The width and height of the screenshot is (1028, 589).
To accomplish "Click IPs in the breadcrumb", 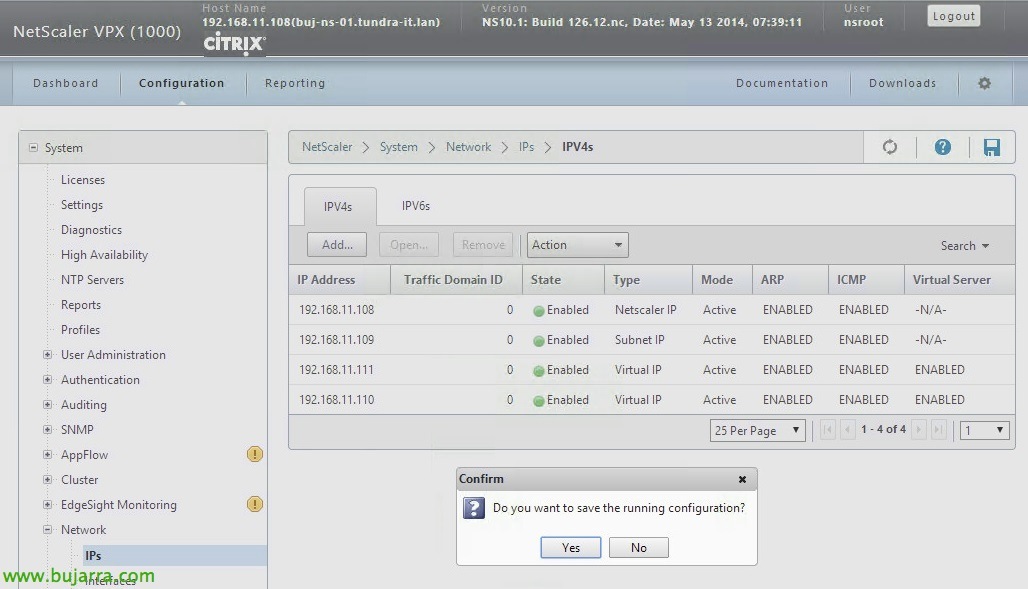I will [x=526, y=147].
